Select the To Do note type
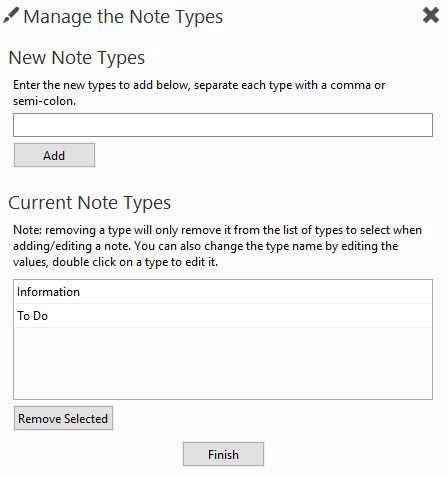The height and width of the screenshot is (477, 448). click(223, 316)
